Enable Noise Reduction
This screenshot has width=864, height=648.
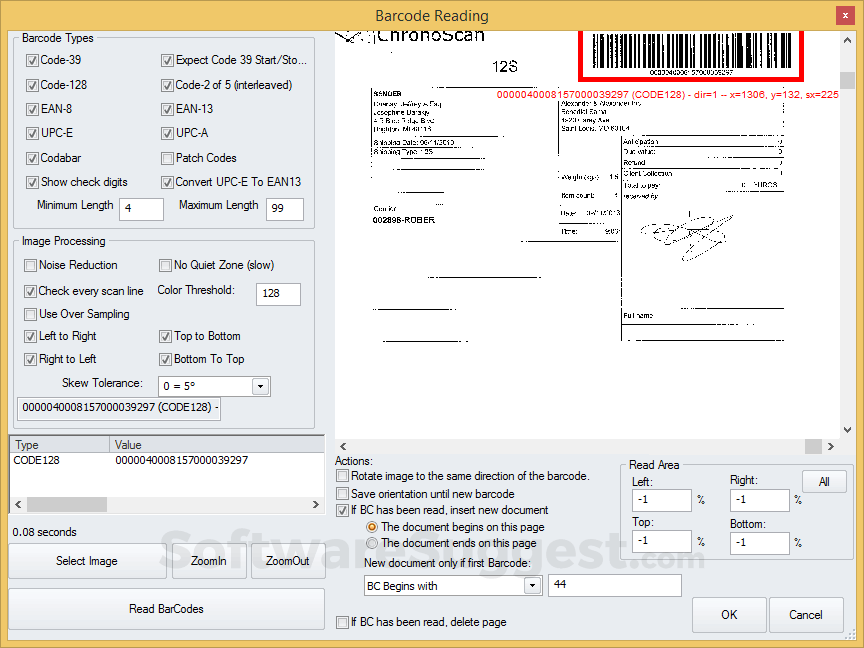pyautogui.click(x=30, y=266)
